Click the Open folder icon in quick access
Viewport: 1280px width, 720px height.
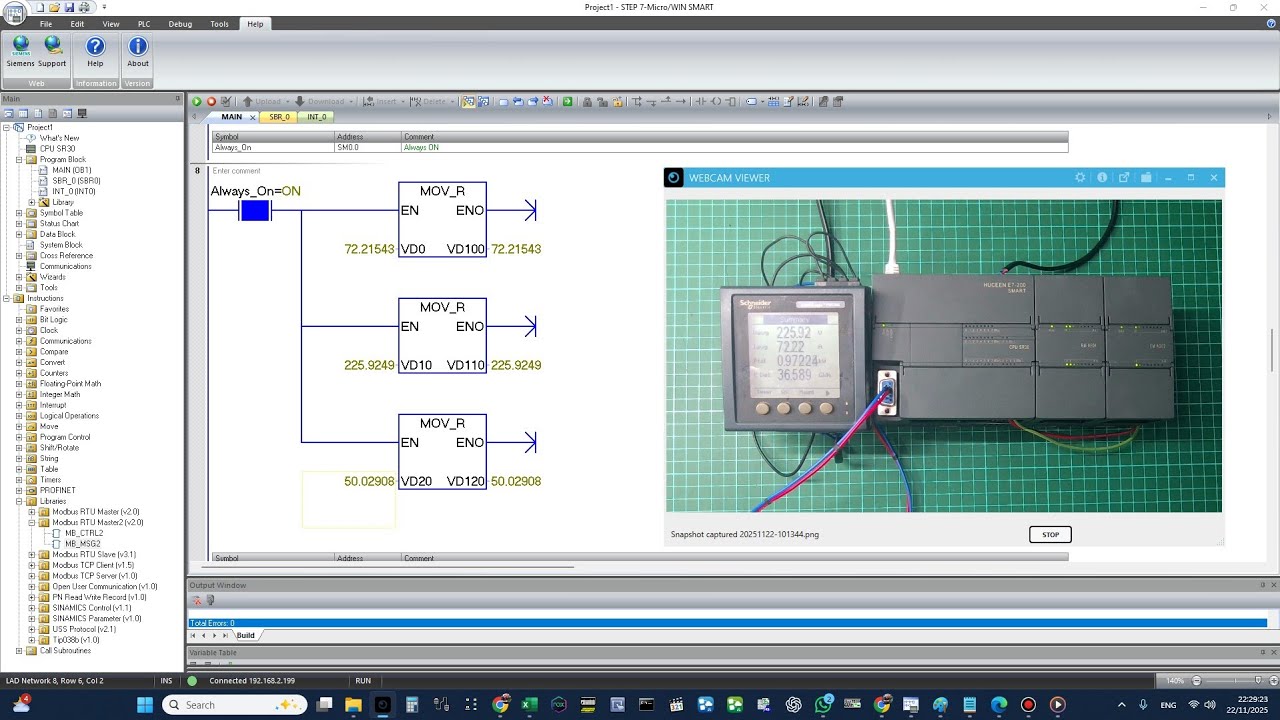click(x=54, y=7)
